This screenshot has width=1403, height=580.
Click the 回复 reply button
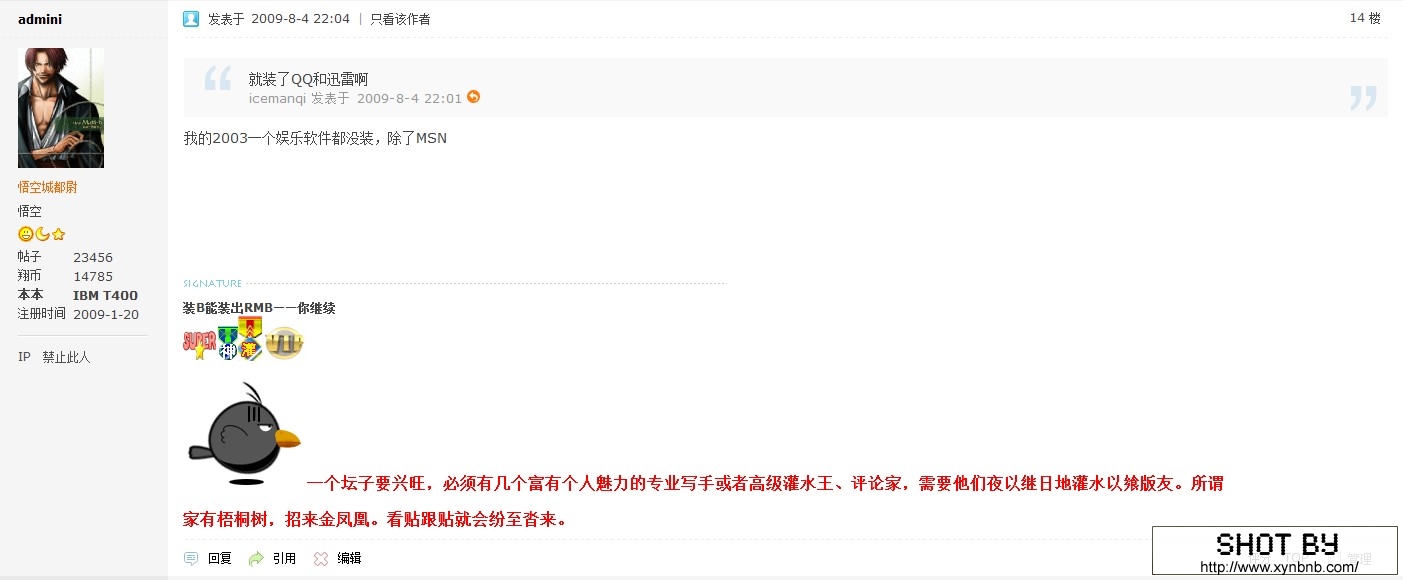click(220, 558)
